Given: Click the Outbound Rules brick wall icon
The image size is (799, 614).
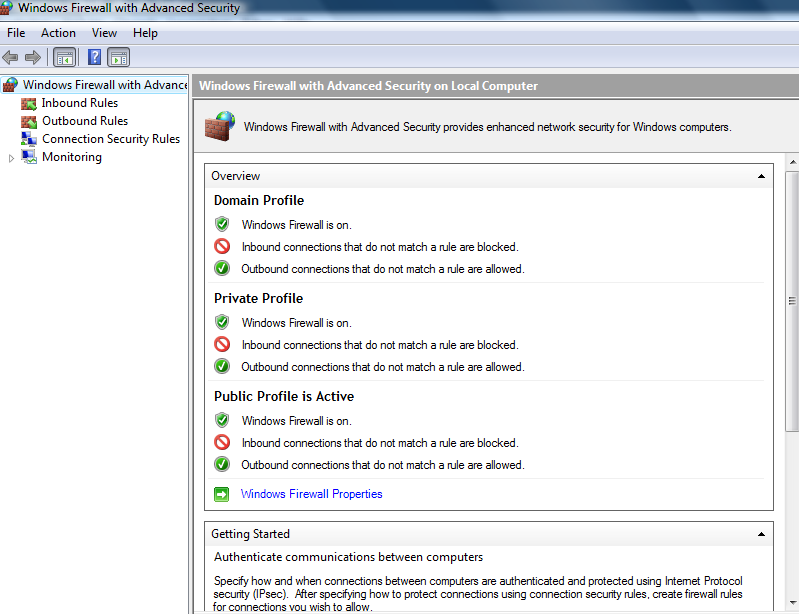Looking at the screenshot, I should point(29,121).
